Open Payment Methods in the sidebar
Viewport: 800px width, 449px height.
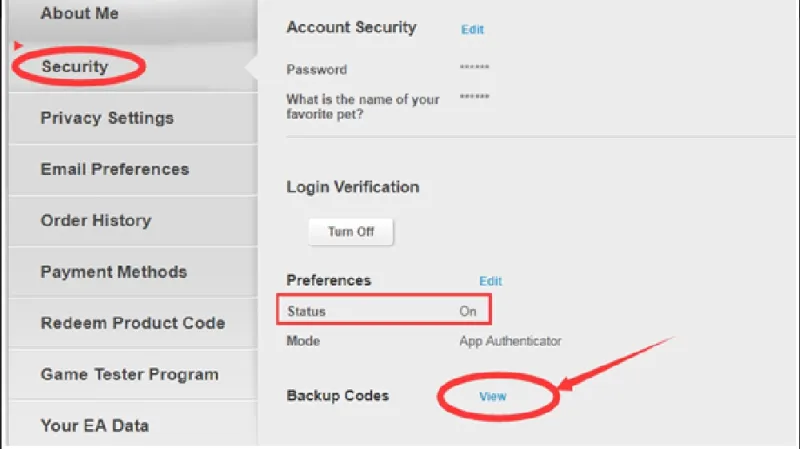point(113,272)
